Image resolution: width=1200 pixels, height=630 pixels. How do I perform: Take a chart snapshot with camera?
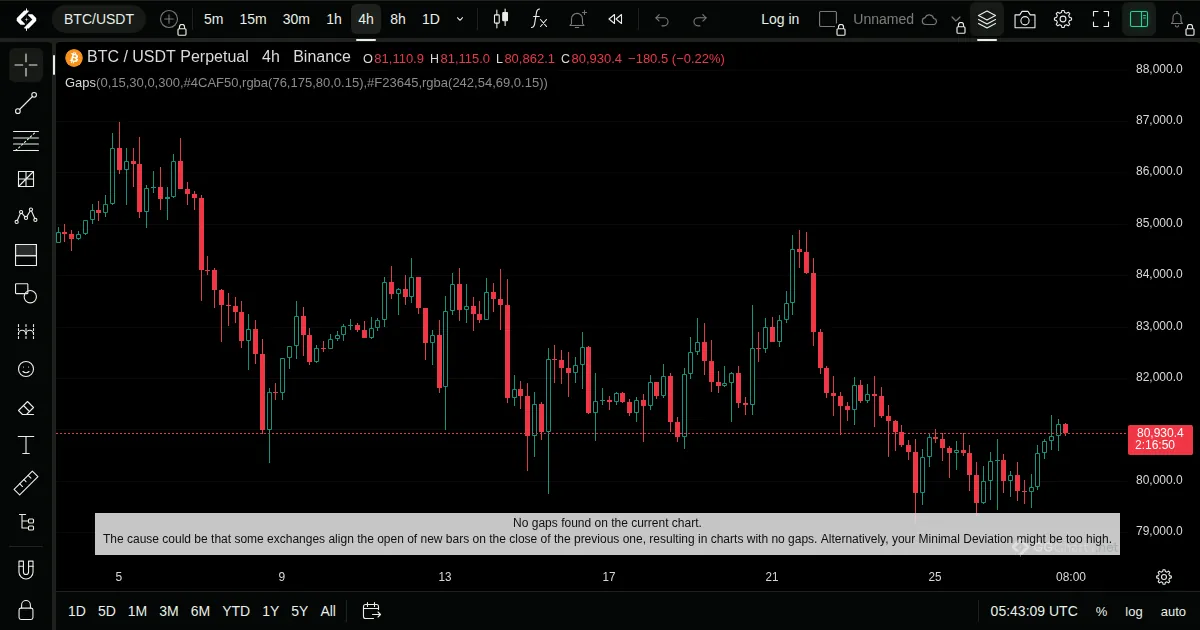click(1025, 19)
